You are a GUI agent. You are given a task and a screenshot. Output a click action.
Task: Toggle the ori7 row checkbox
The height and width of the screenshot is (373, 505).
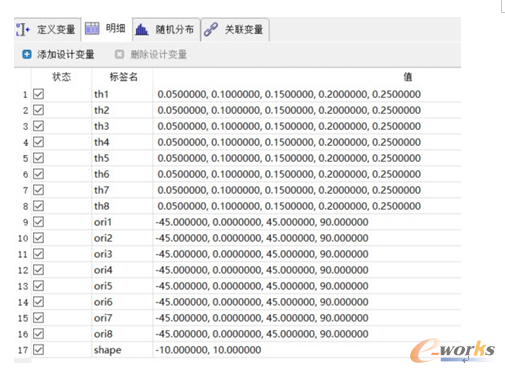click(38, 318)
